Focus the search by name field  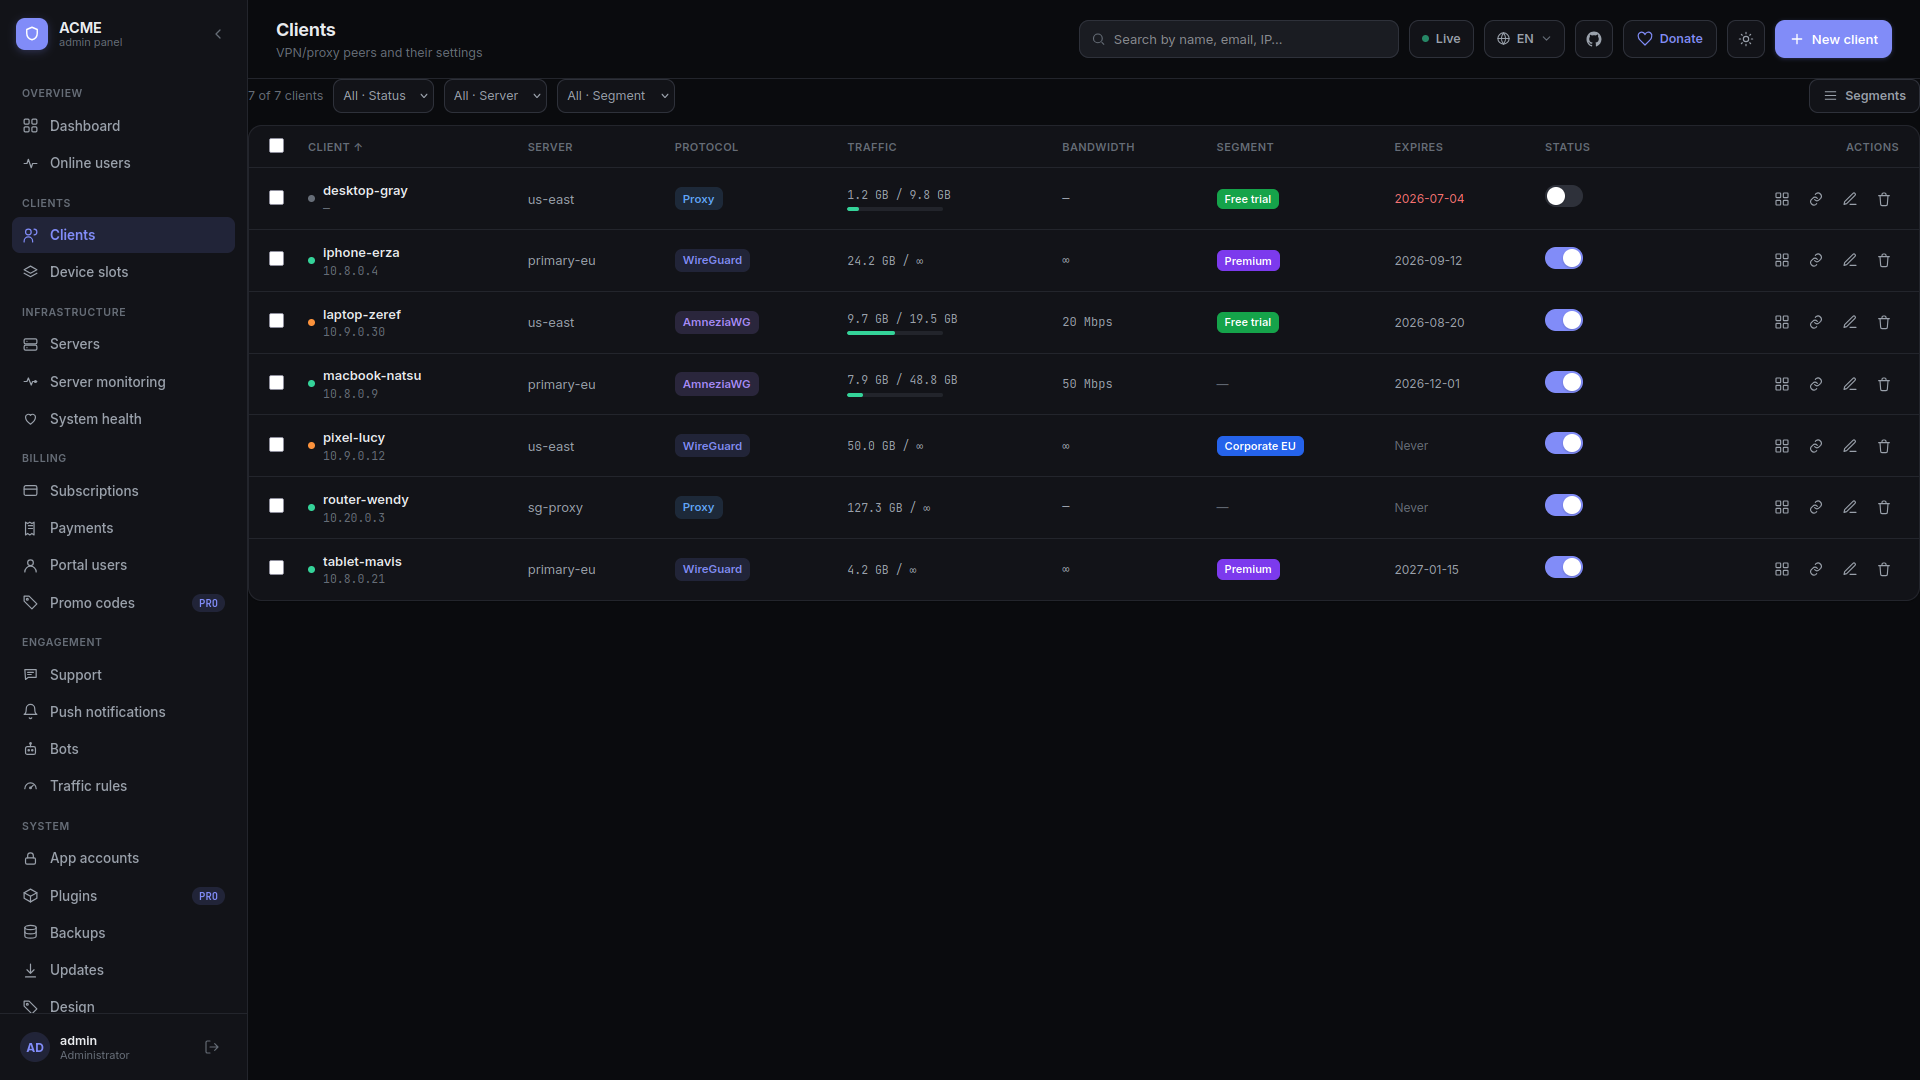point(1238,39)
